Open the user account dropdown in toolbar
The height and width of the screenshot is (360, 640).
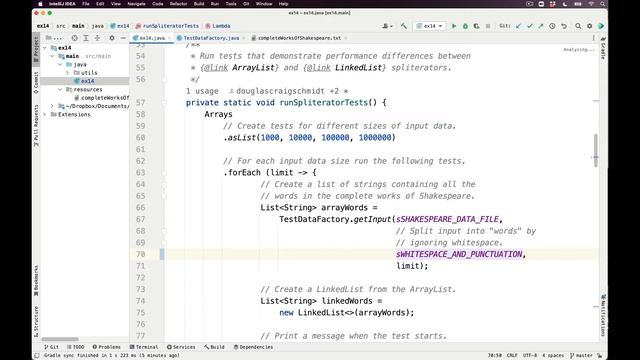[x=387, y=26]
